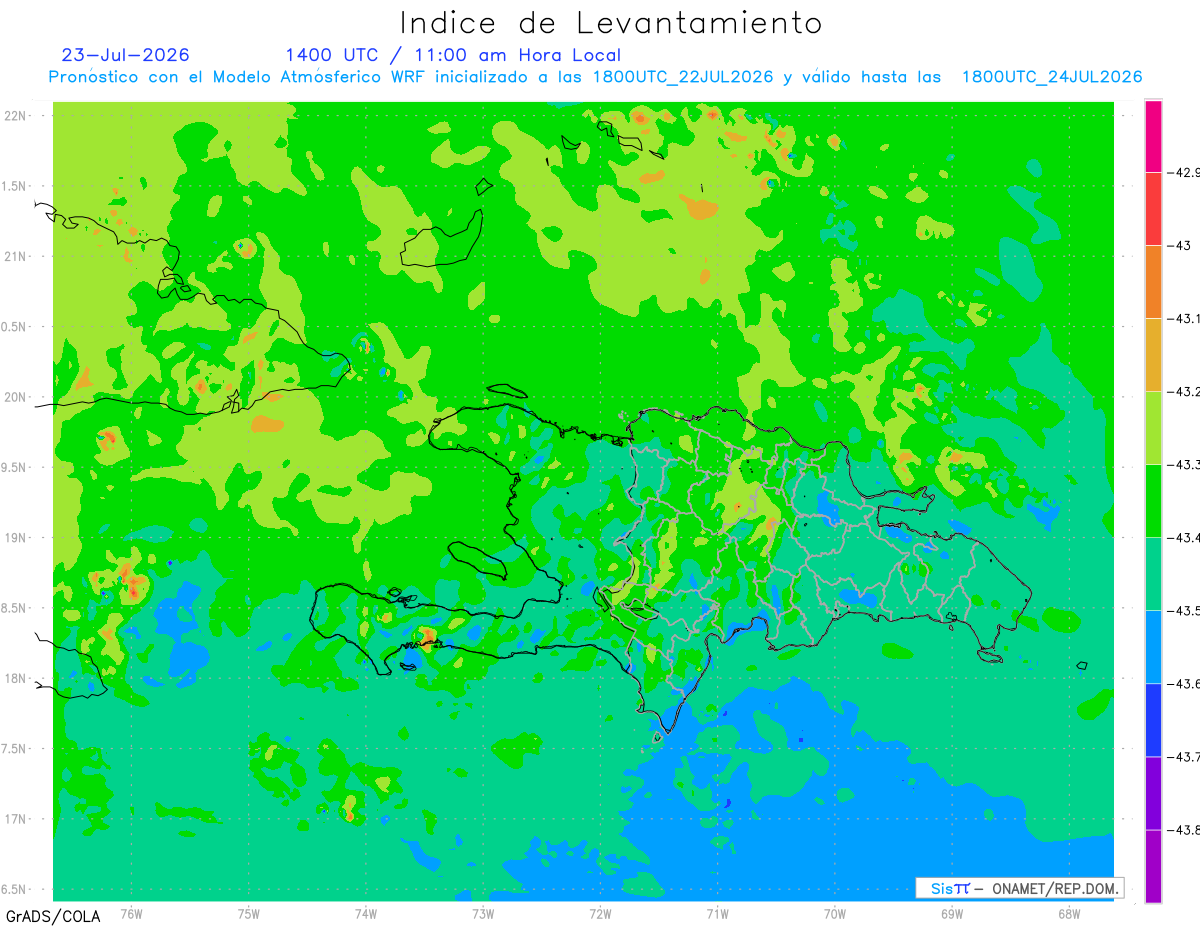This screenshot has height=927, width=1200.
Task: Click the 70W longitude label
Action: tap(835, 913)
